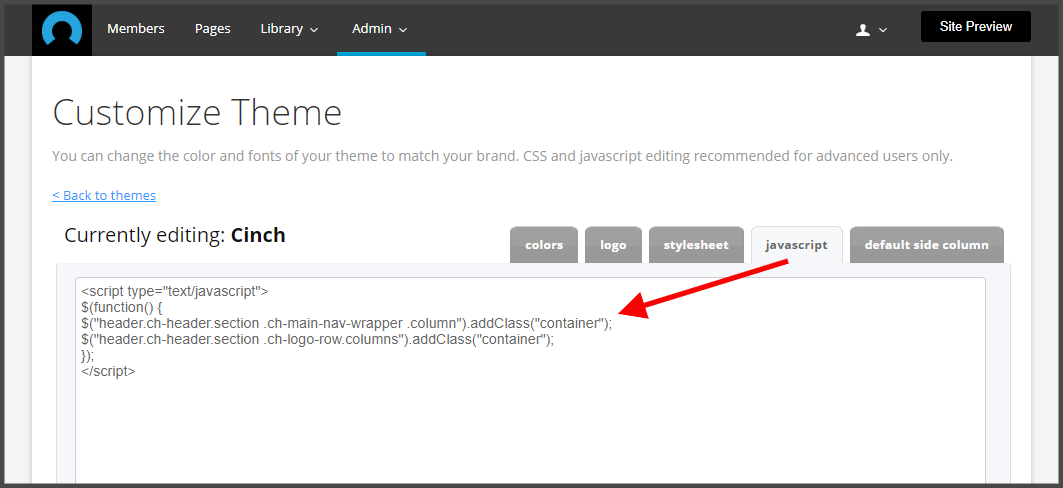Click the Customize Theme page heading

pyautogui.click(x=197, y=113)
